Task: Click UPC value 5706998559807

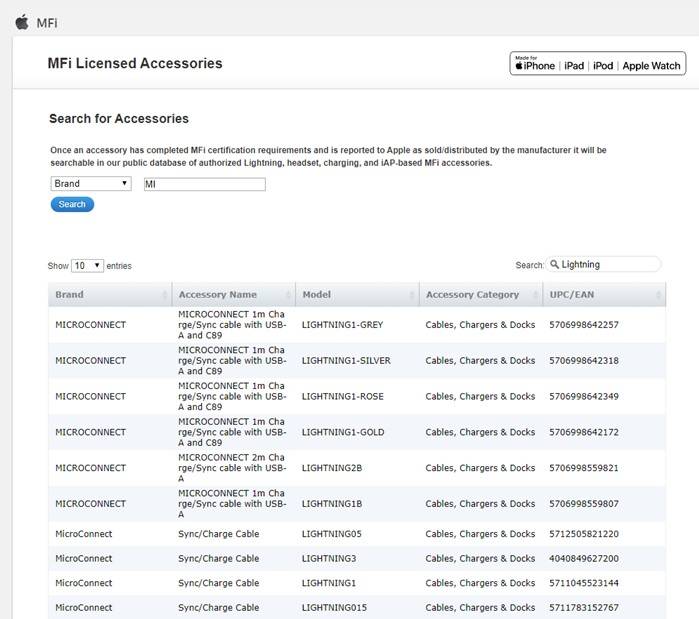Action: click(x=584, y=504)
